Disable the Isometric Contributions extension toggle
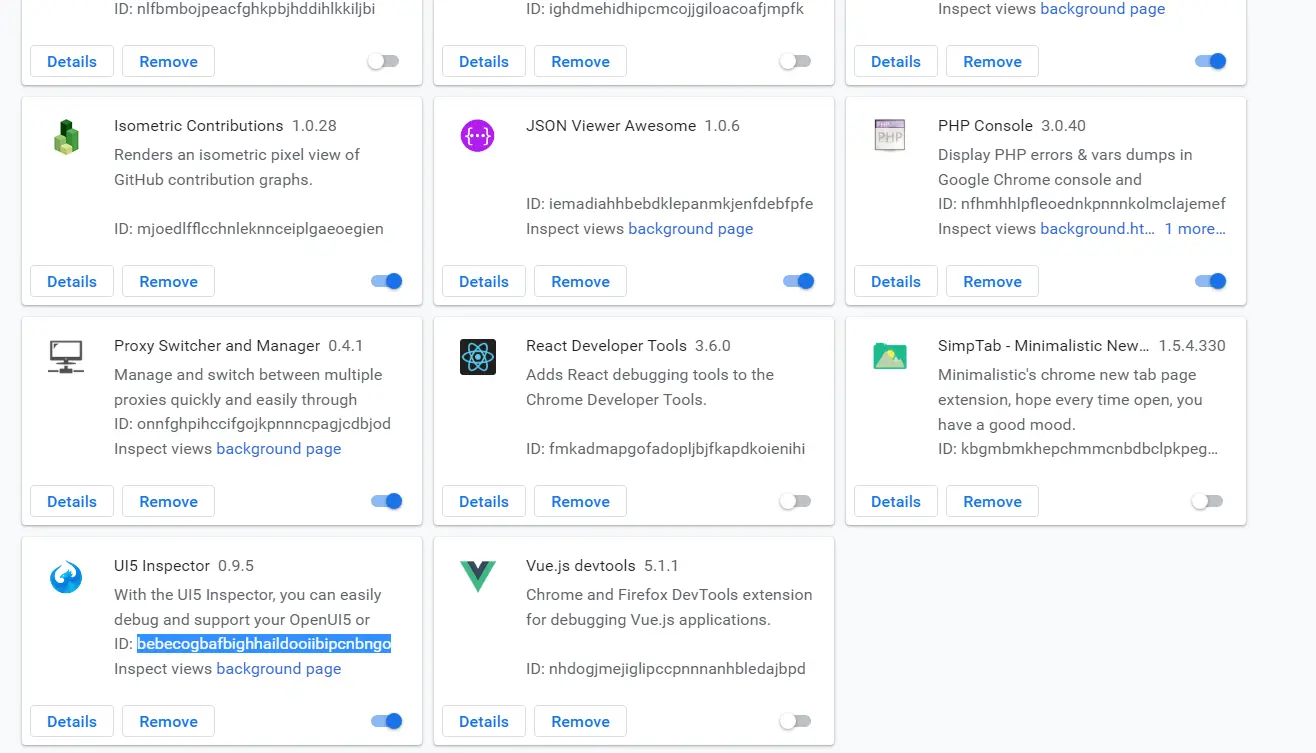This screenshot has height=753, width=1316. (x=386, y=281)
